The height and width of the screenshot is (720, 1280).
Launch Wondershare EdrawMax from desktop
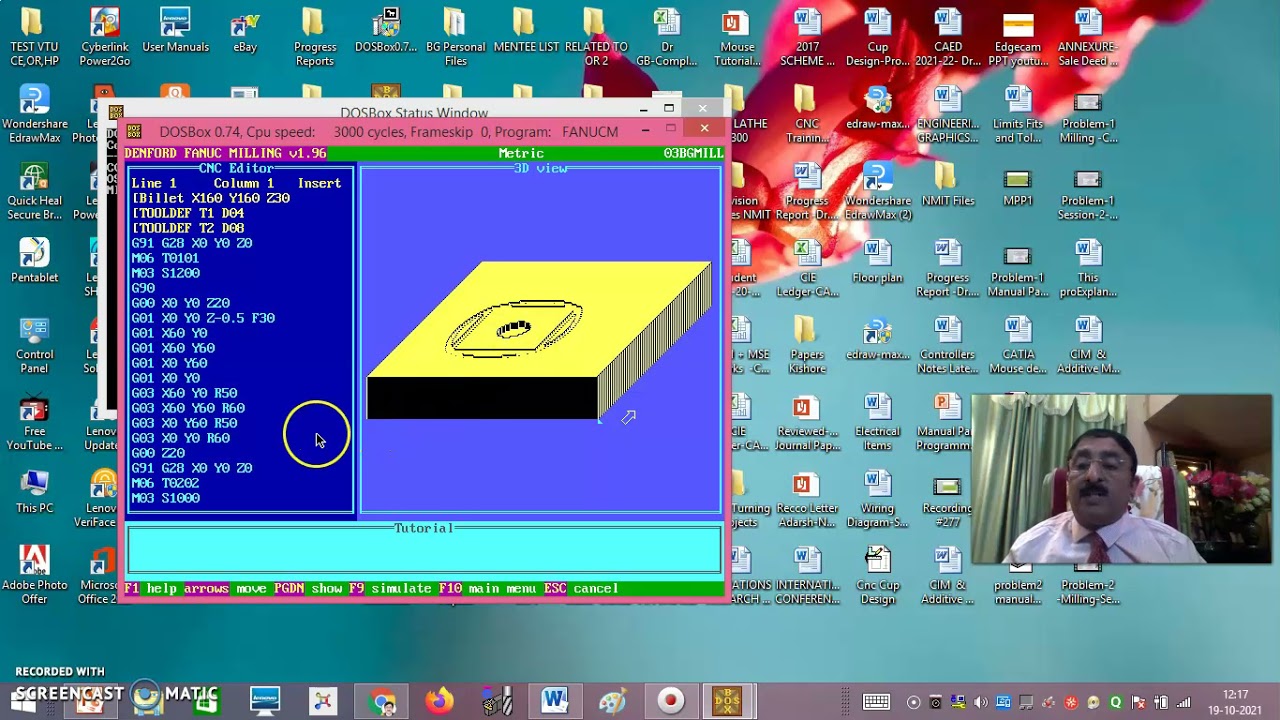[x=34, y=114]
